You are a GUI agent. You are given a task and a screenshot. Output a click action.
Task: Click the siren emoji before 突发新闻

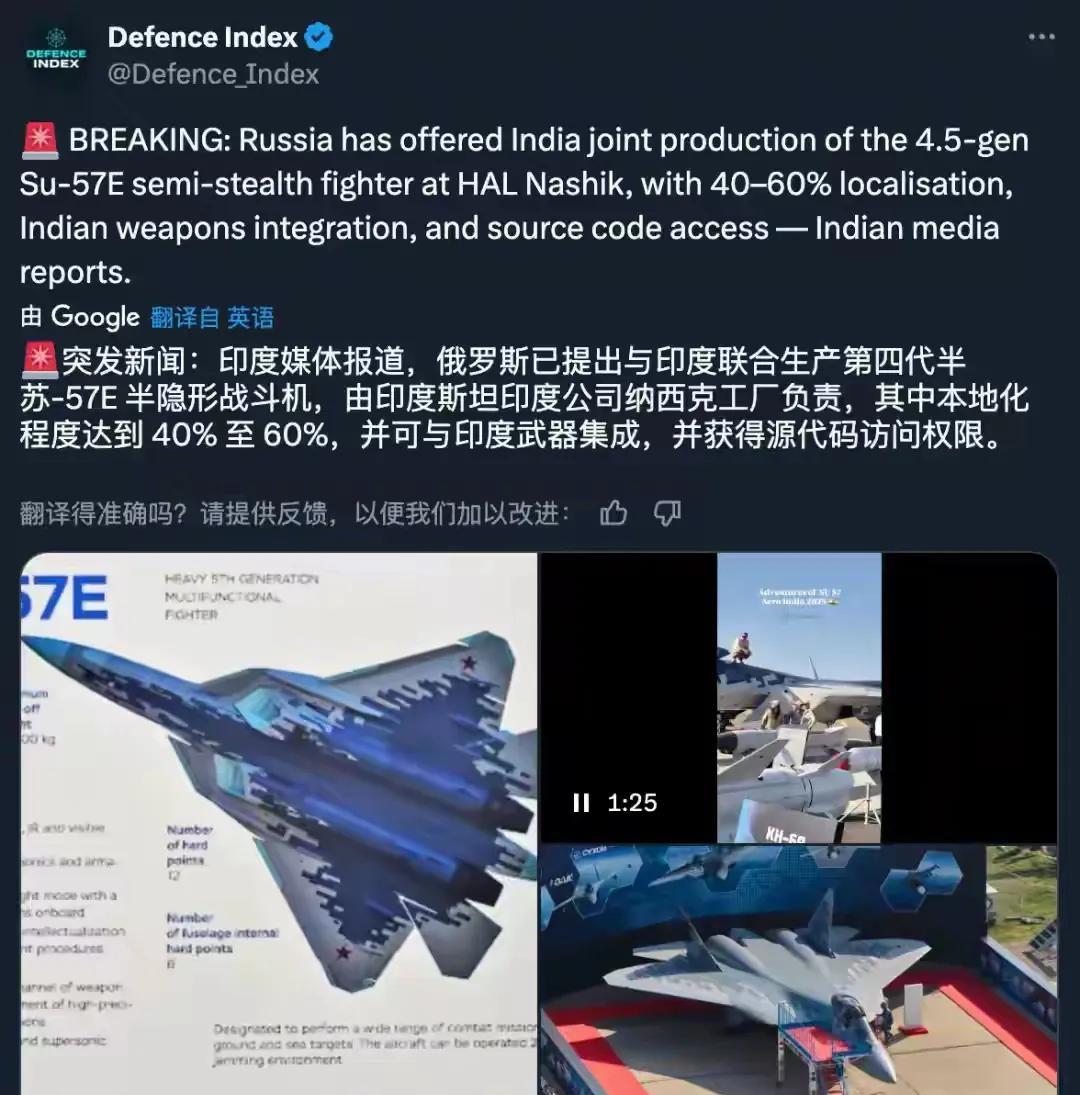pyautogui.click(x=40, y=360)
